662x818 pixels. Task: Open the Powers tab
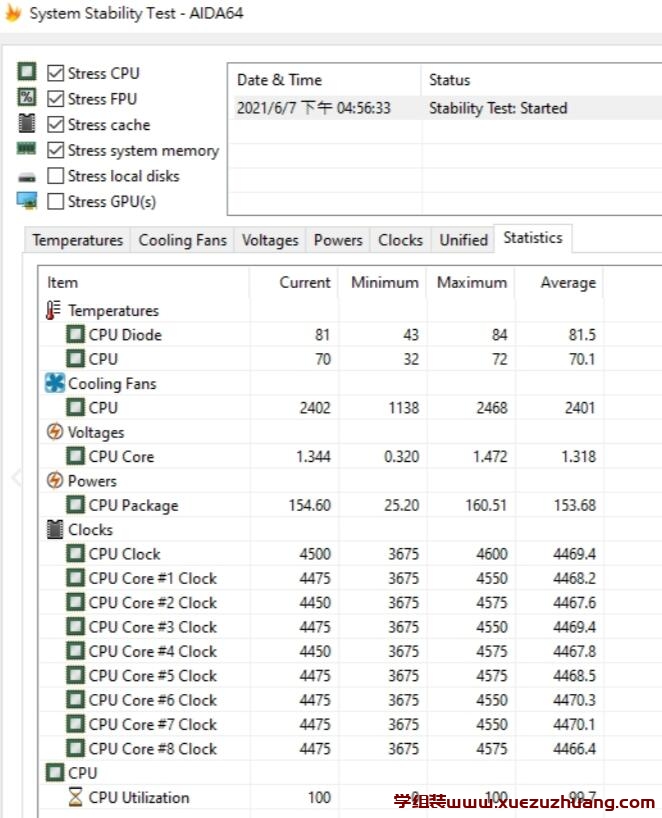tap(338, 240)
